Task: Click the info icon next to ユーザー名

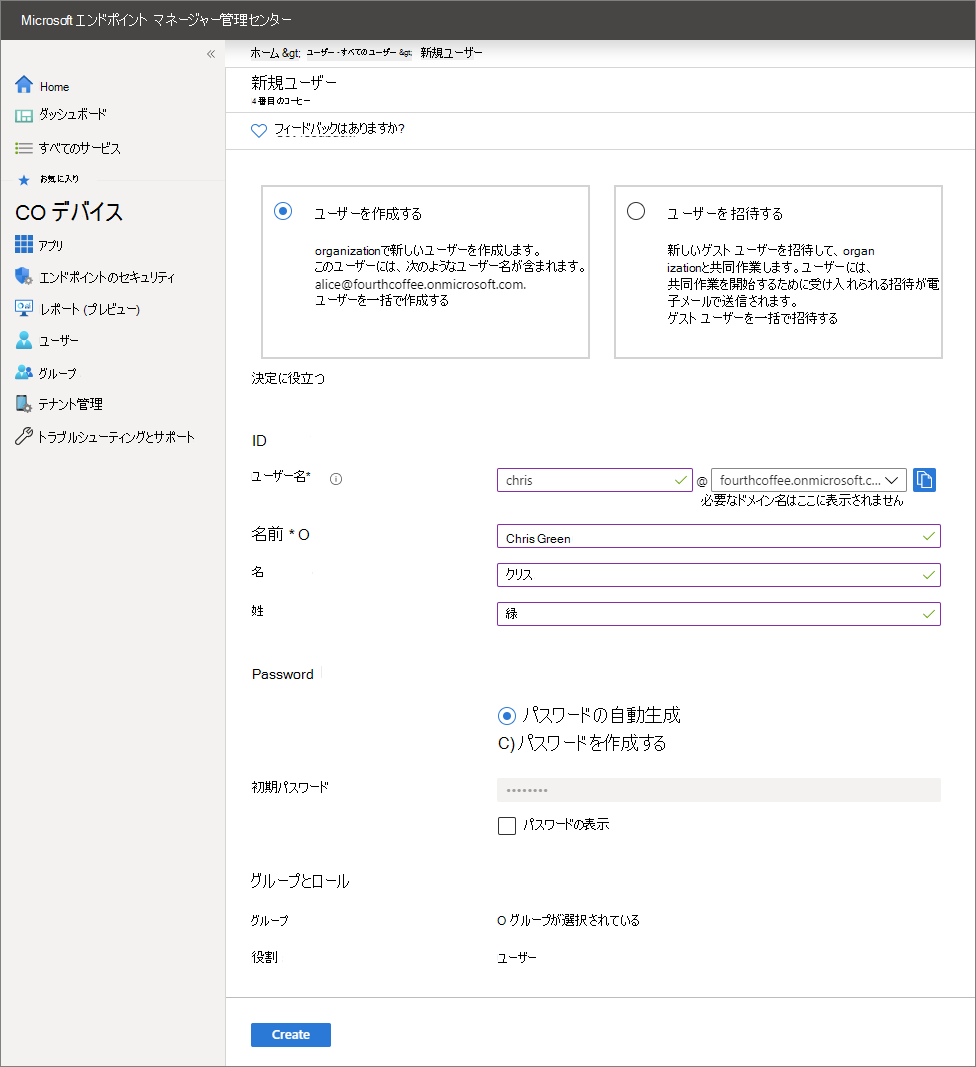Action: tap(336, 479)
